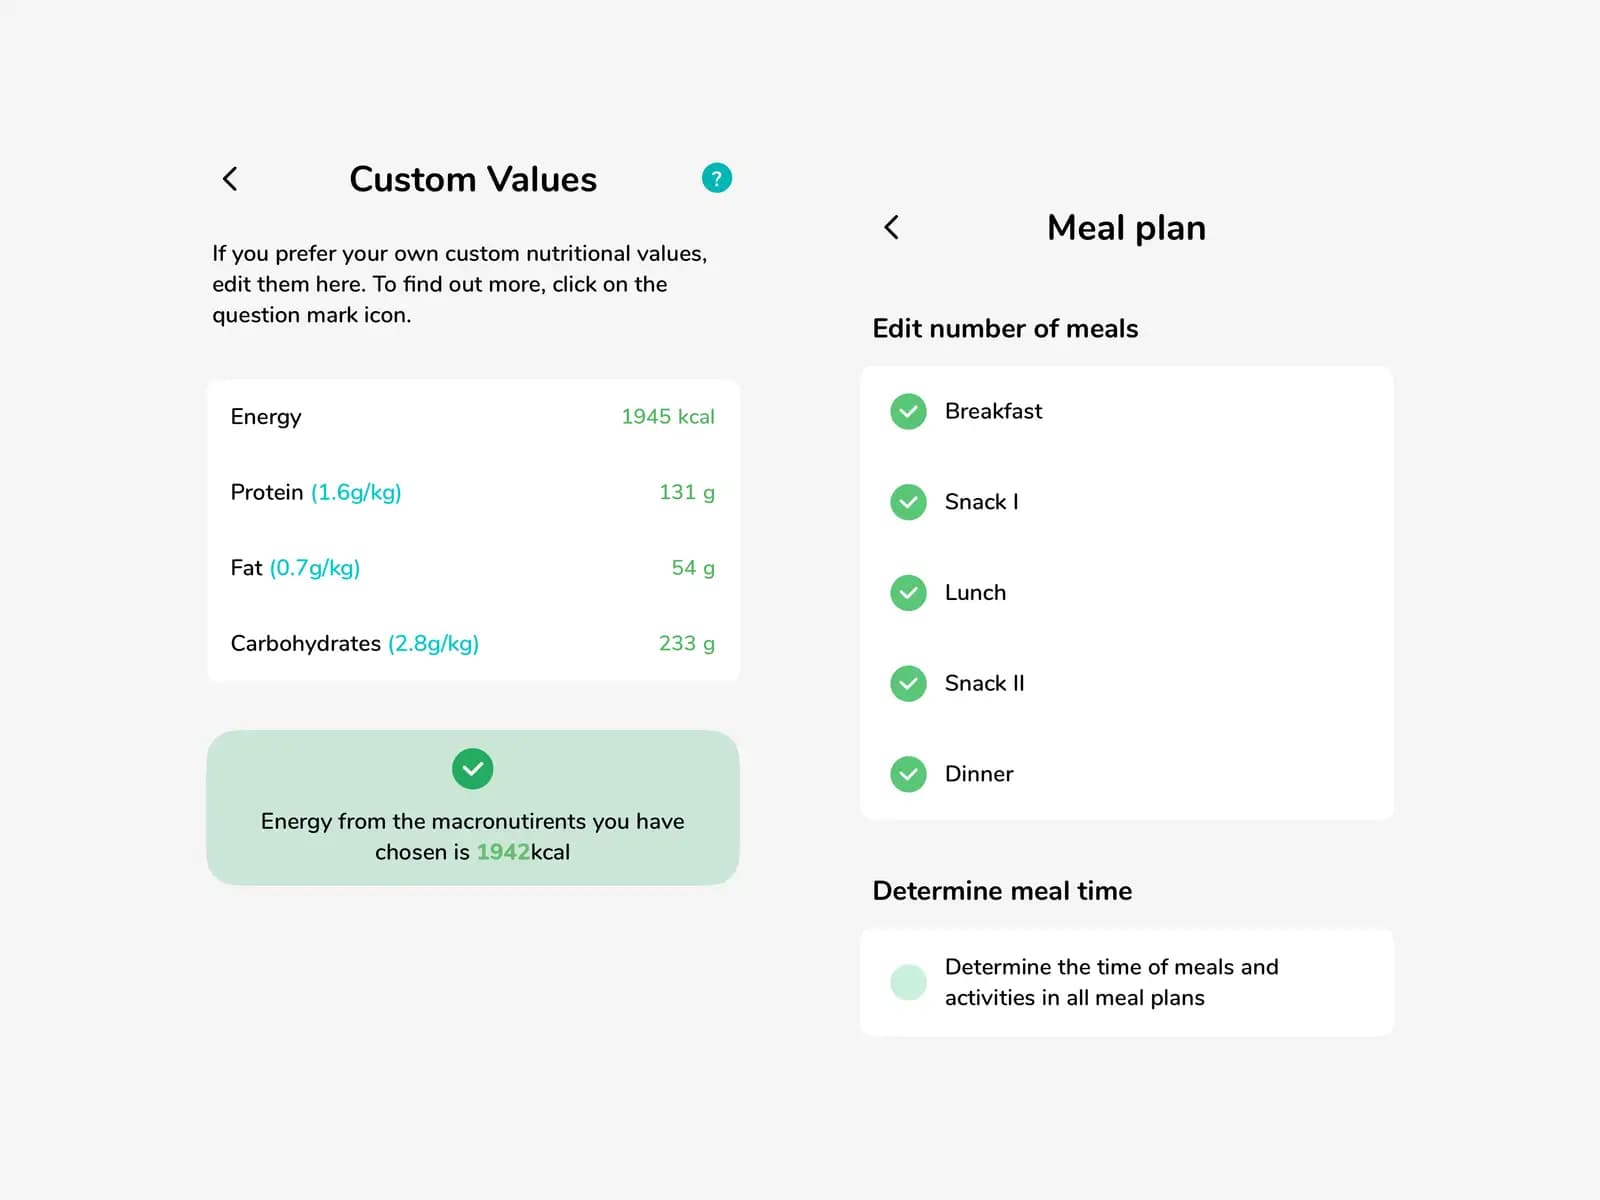Click green check icon in energy banner
Image resolution: width=1600 pixels, height=1200 pixels.
click(x=472, y=769)
